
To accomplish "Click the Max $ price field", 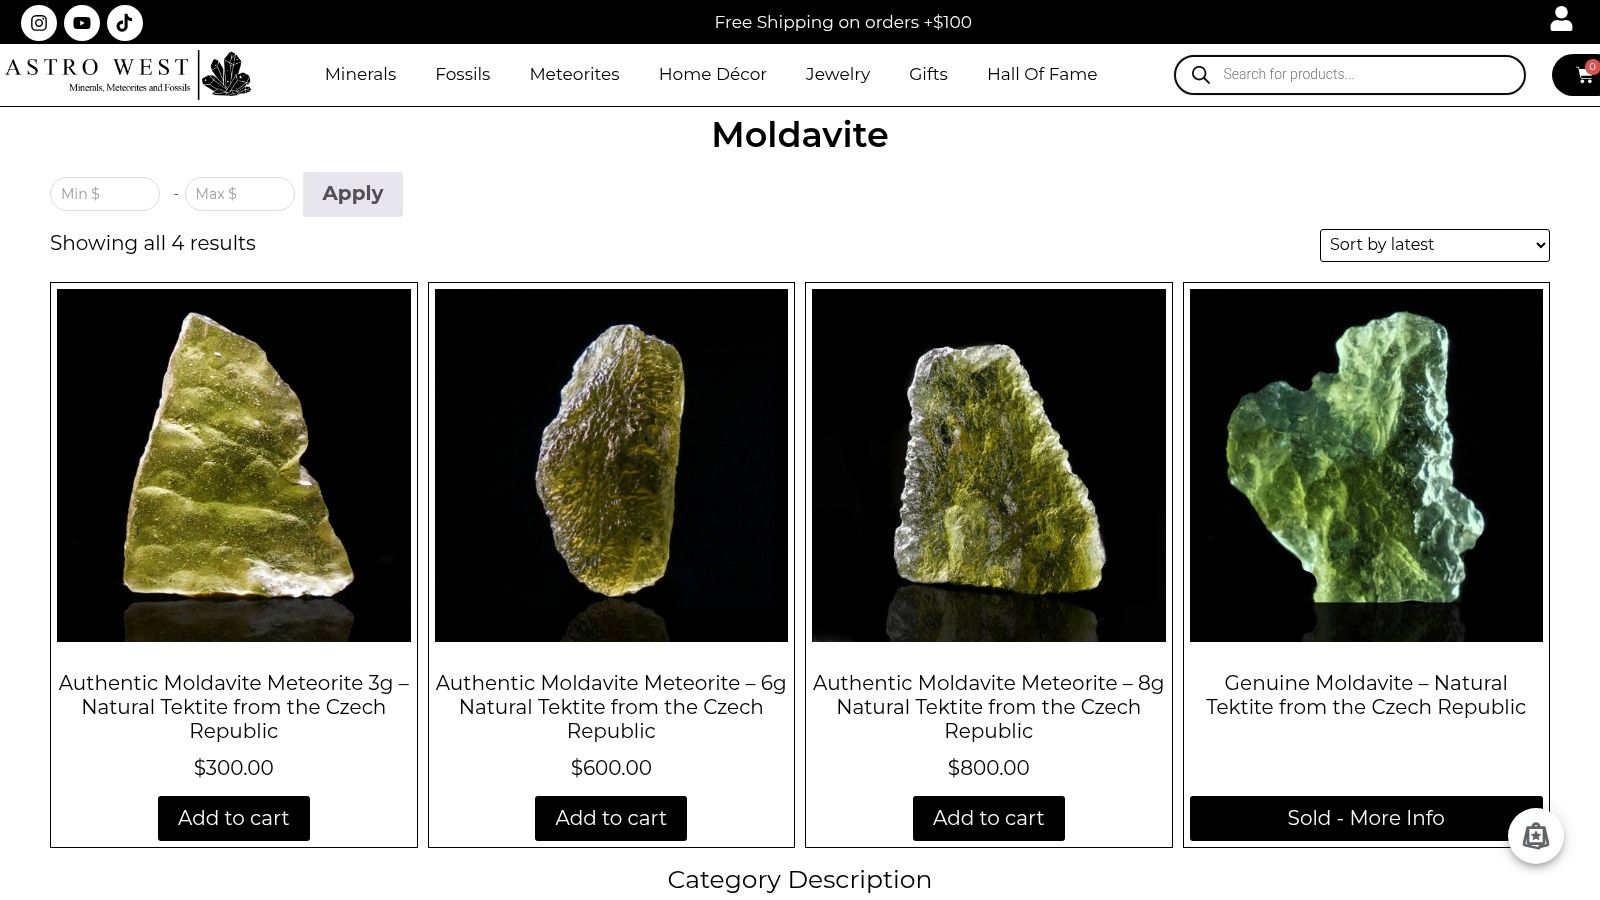I will click(x=240, y=194).
